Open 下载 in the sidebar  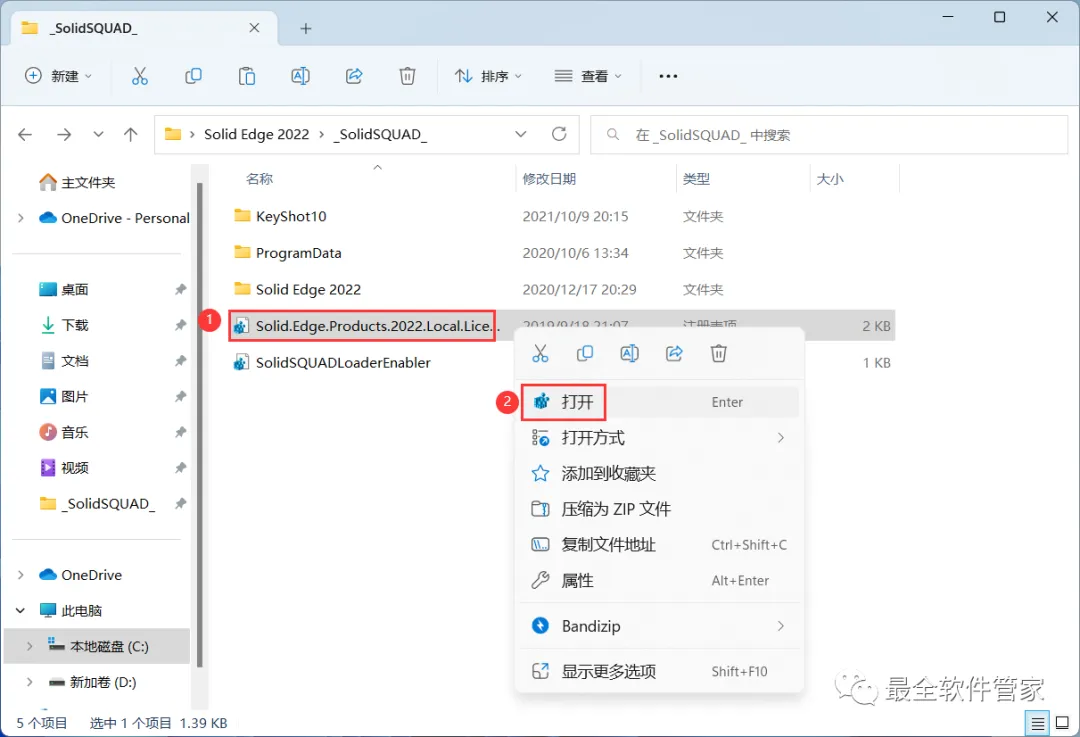pyautogui.click(x=64, y=325)
